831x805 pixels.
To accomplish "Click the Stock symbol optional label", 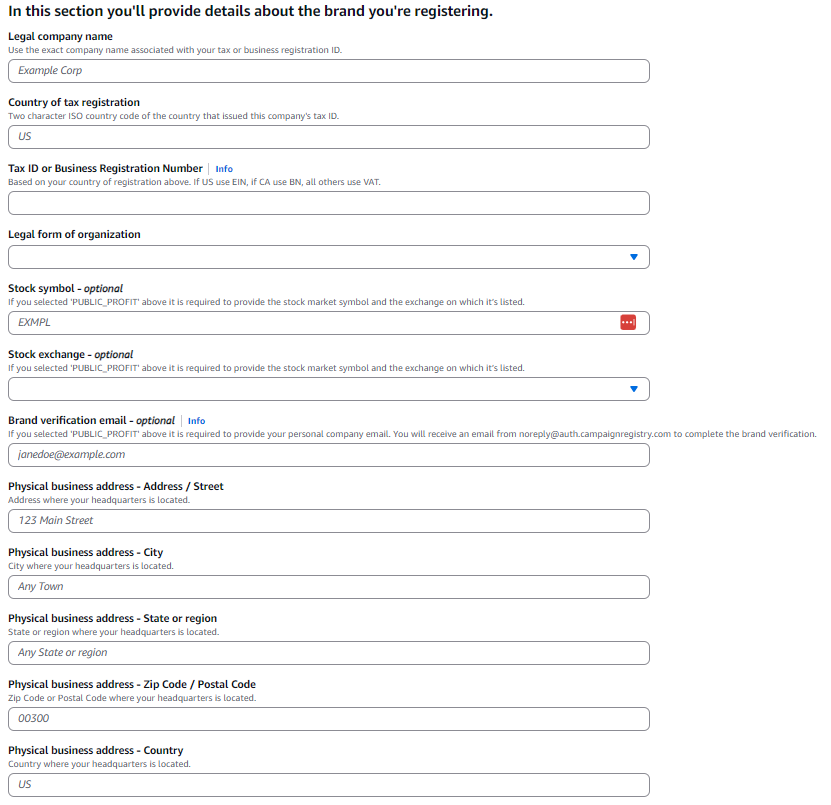I will click(x=65, y=288).
